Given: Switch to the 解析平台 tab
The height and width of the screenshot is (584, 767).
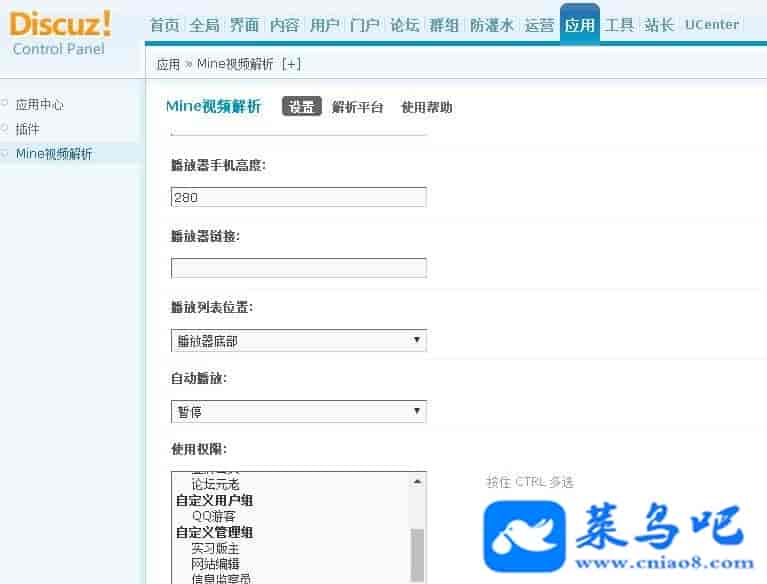Looking at the screenshot, I should click(358, 107).
